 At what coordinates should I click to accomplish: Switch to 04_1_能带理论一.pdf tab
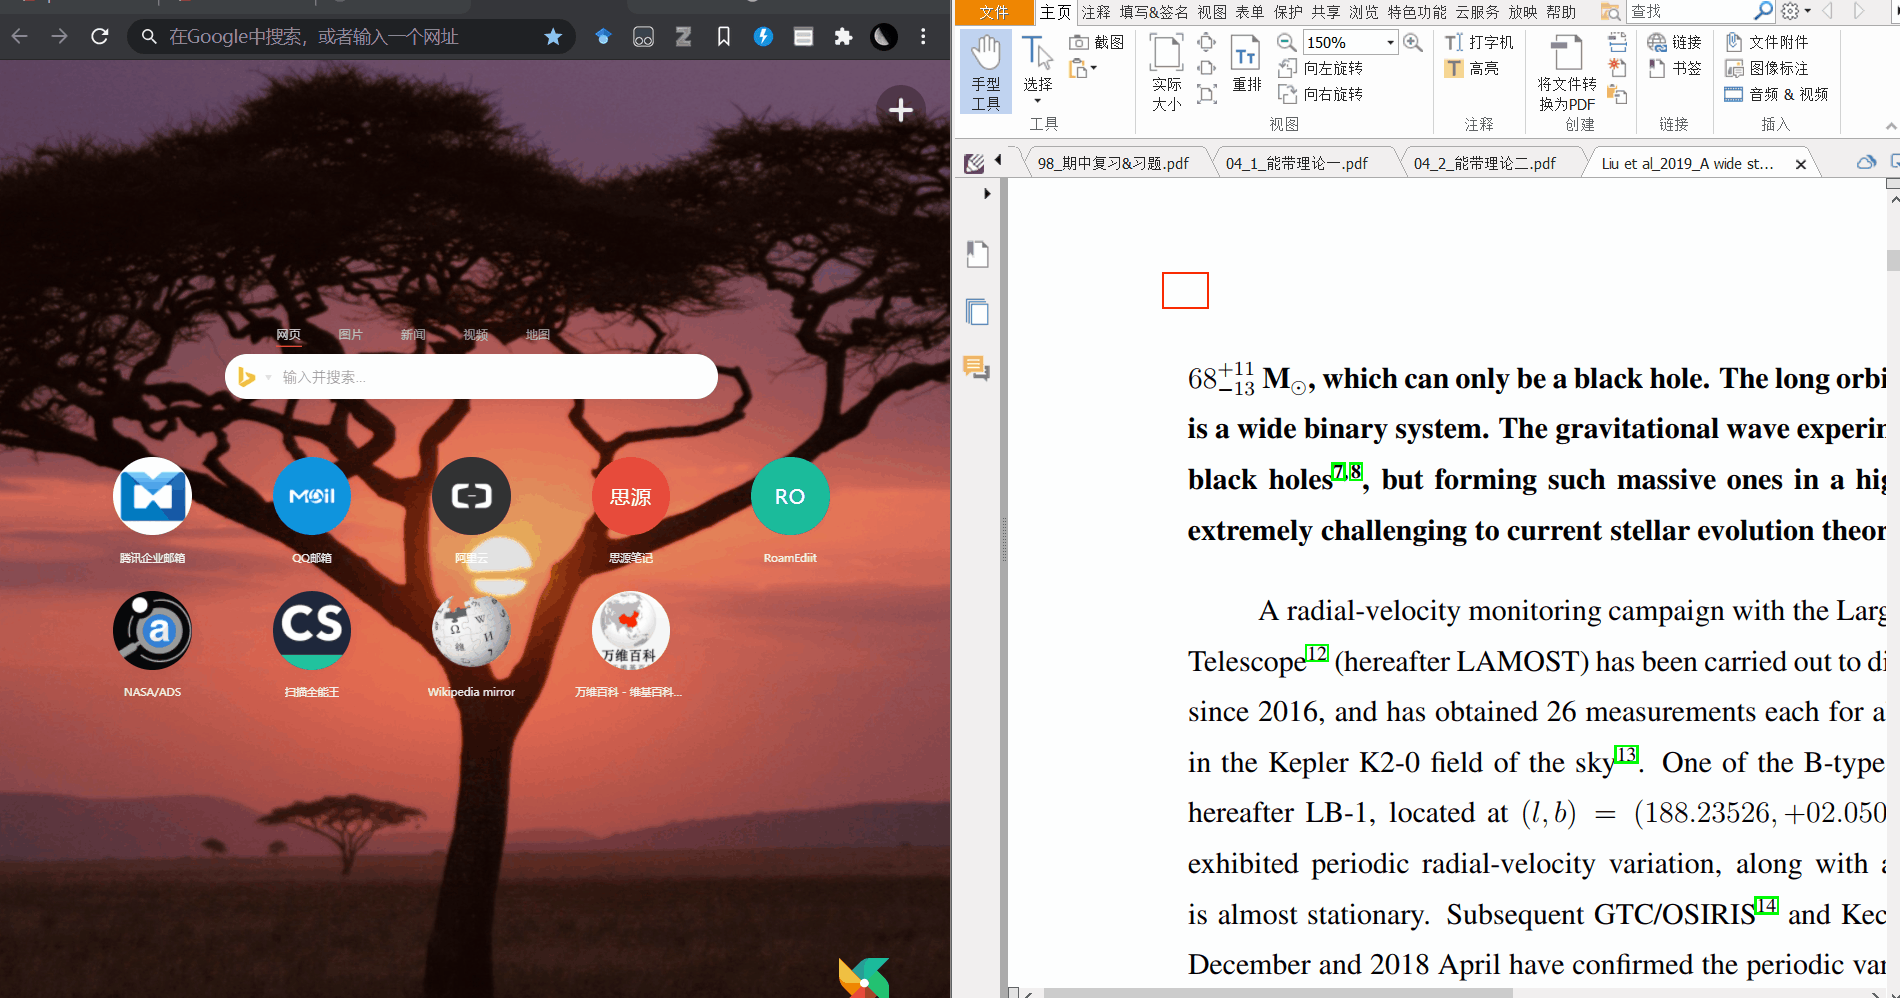coord(1296,163)
